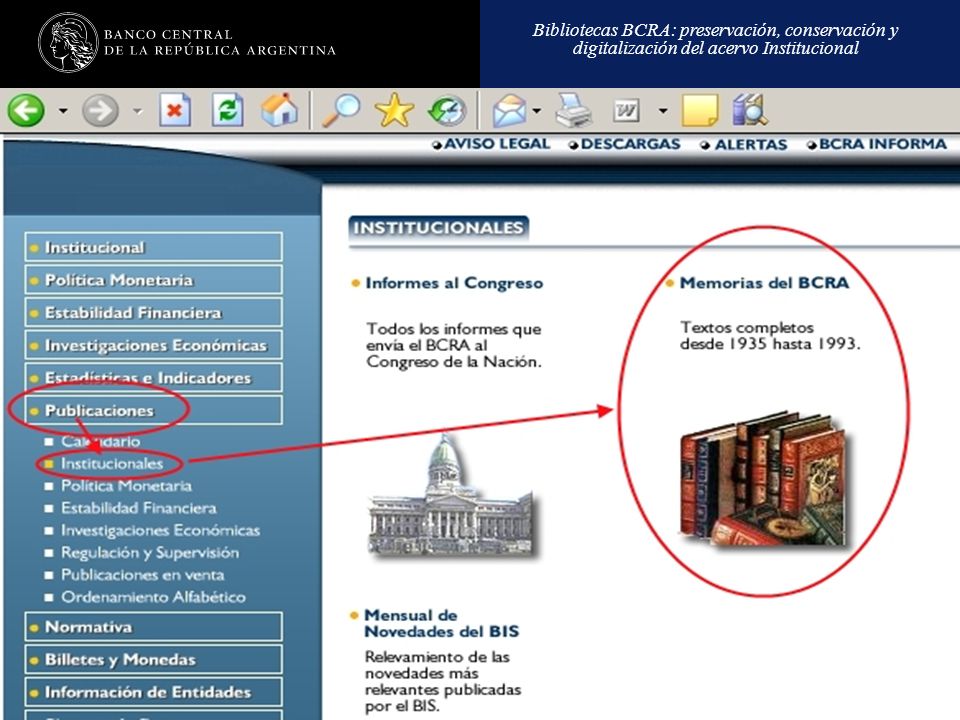Click the Stop loading icon
The height and width of the screenshot is (720, 960).
coord(174,110)
